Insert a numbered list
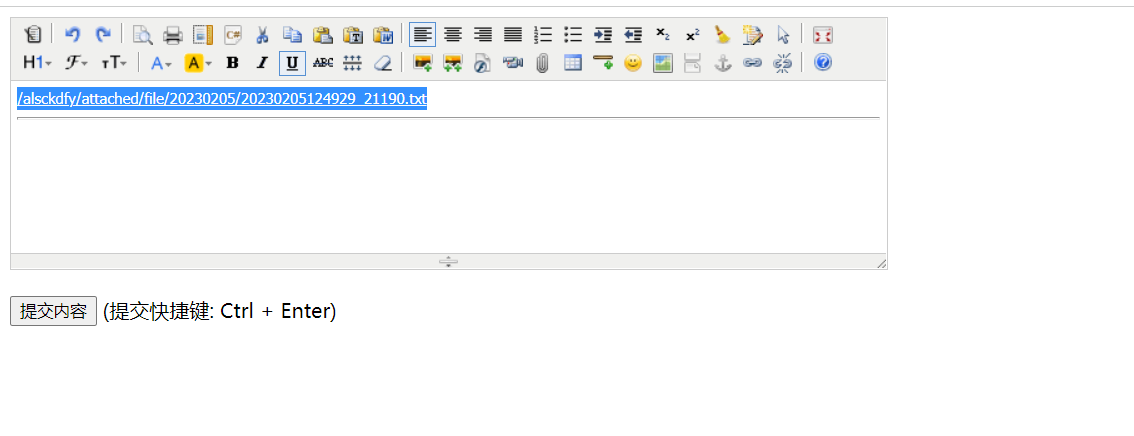The width and height of the screenshot is (1134, 436). (x=542, y=35)
